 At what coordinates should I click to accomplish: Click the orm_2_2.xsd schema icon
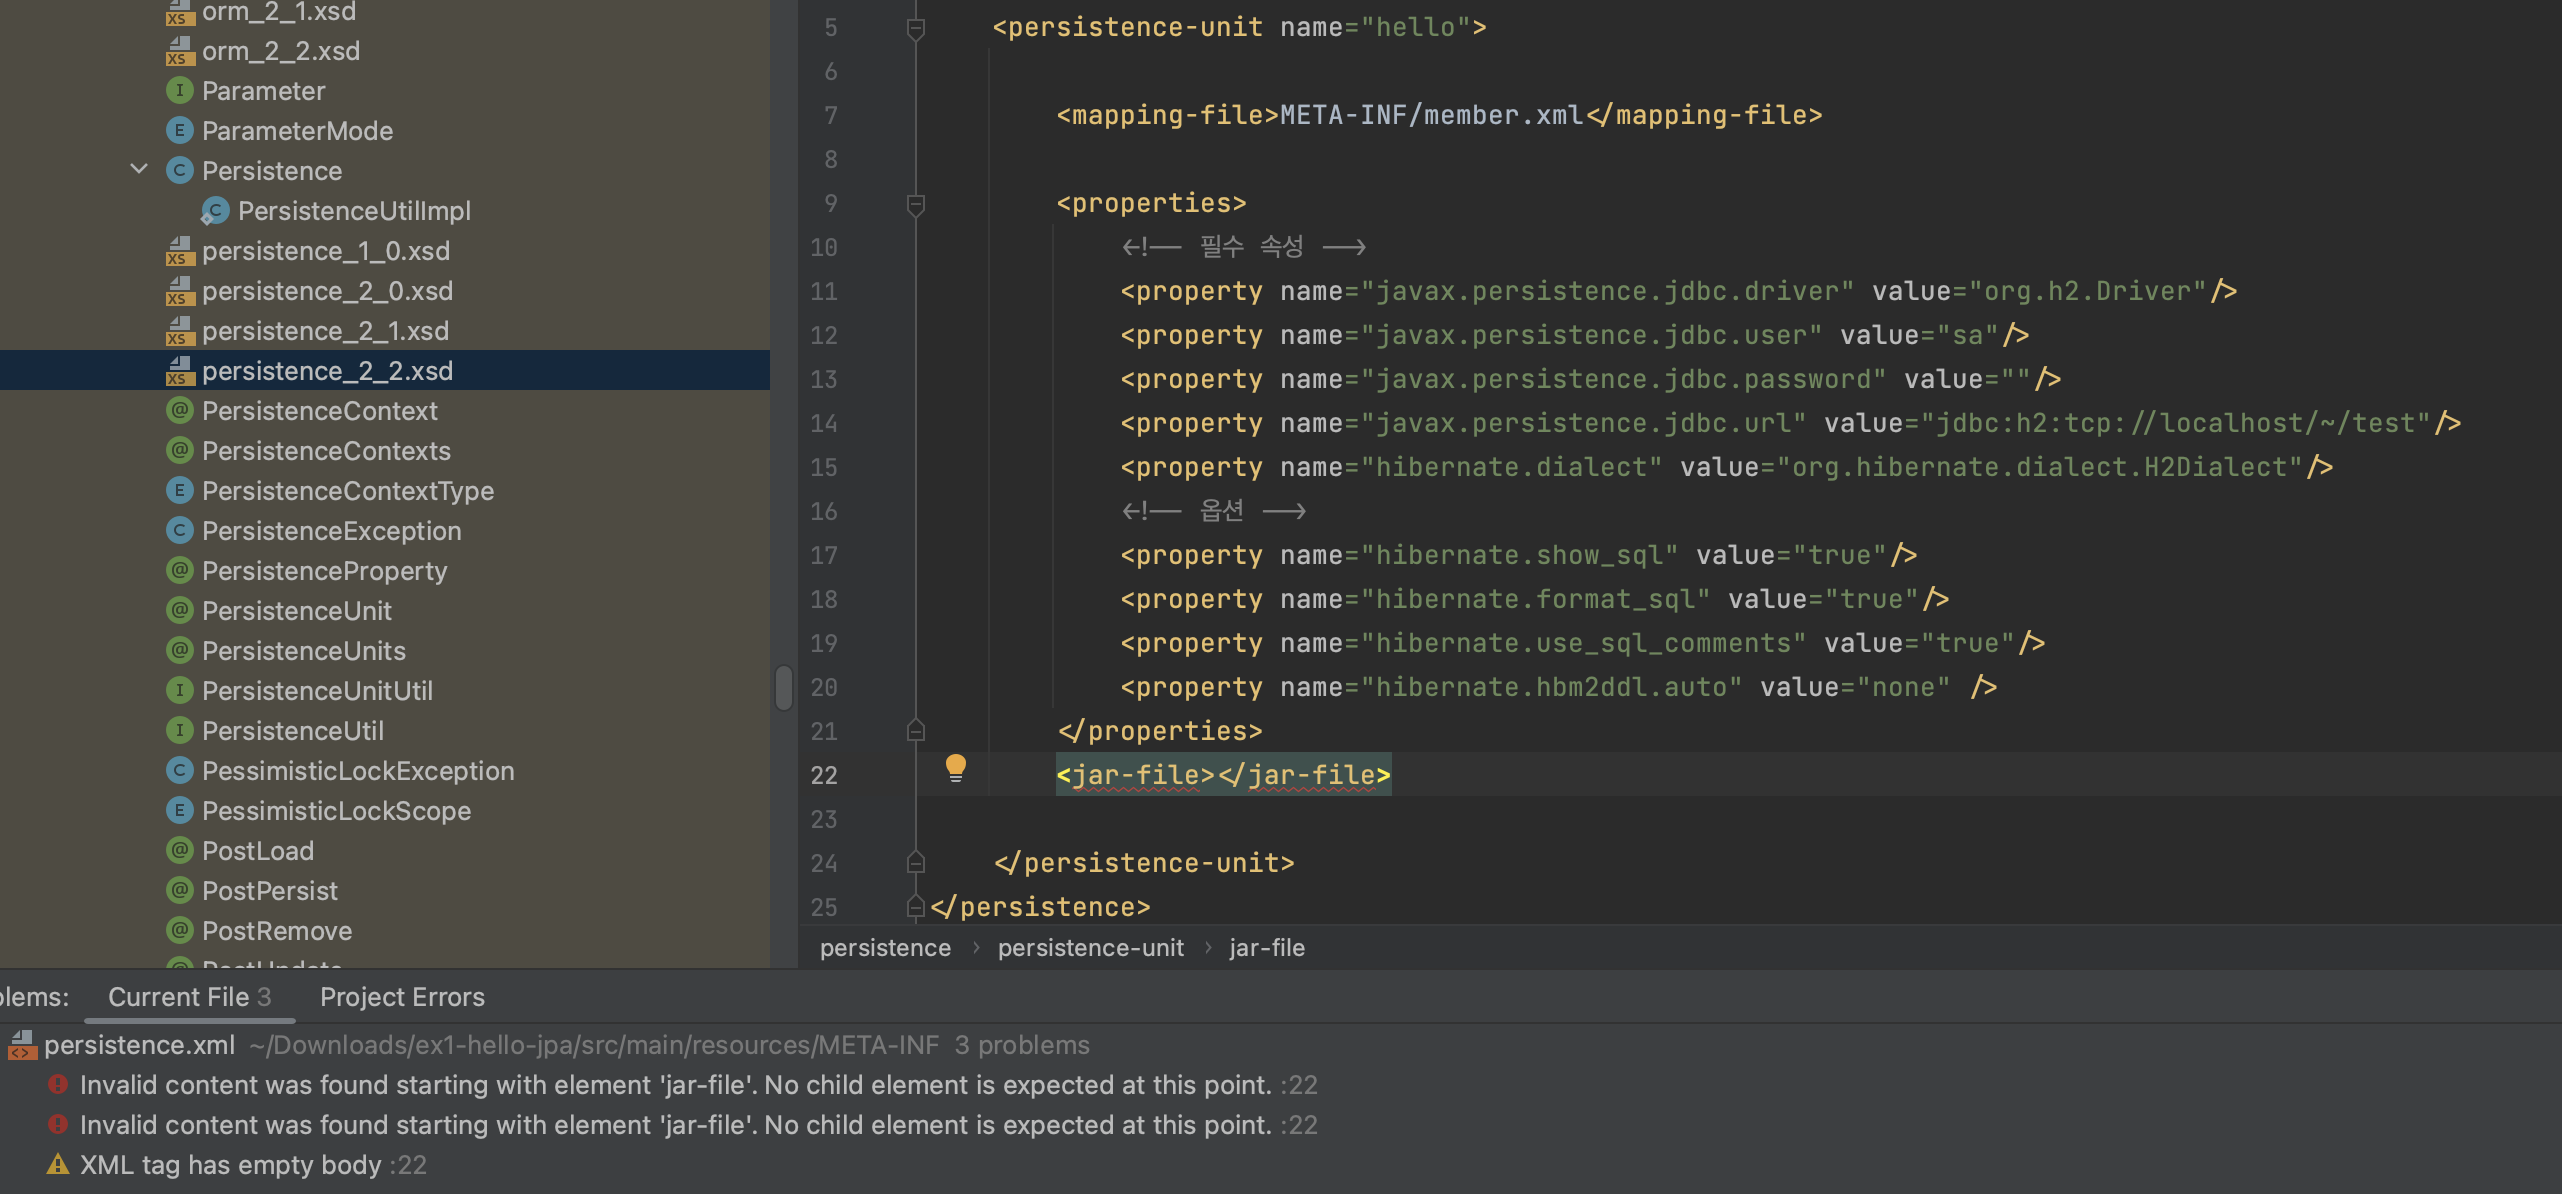tap(179, 50)
